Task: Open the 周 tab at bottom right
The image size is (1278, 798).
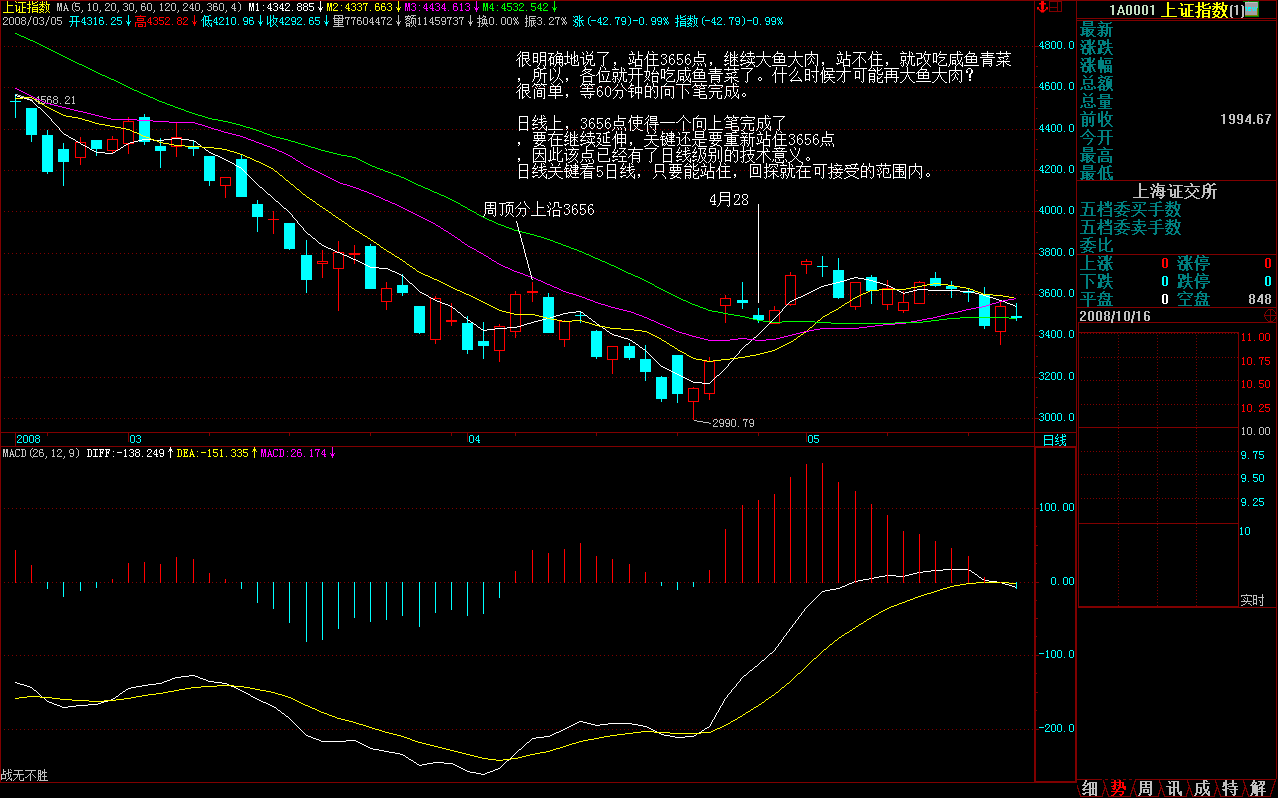Action: tap(1145, 788)
